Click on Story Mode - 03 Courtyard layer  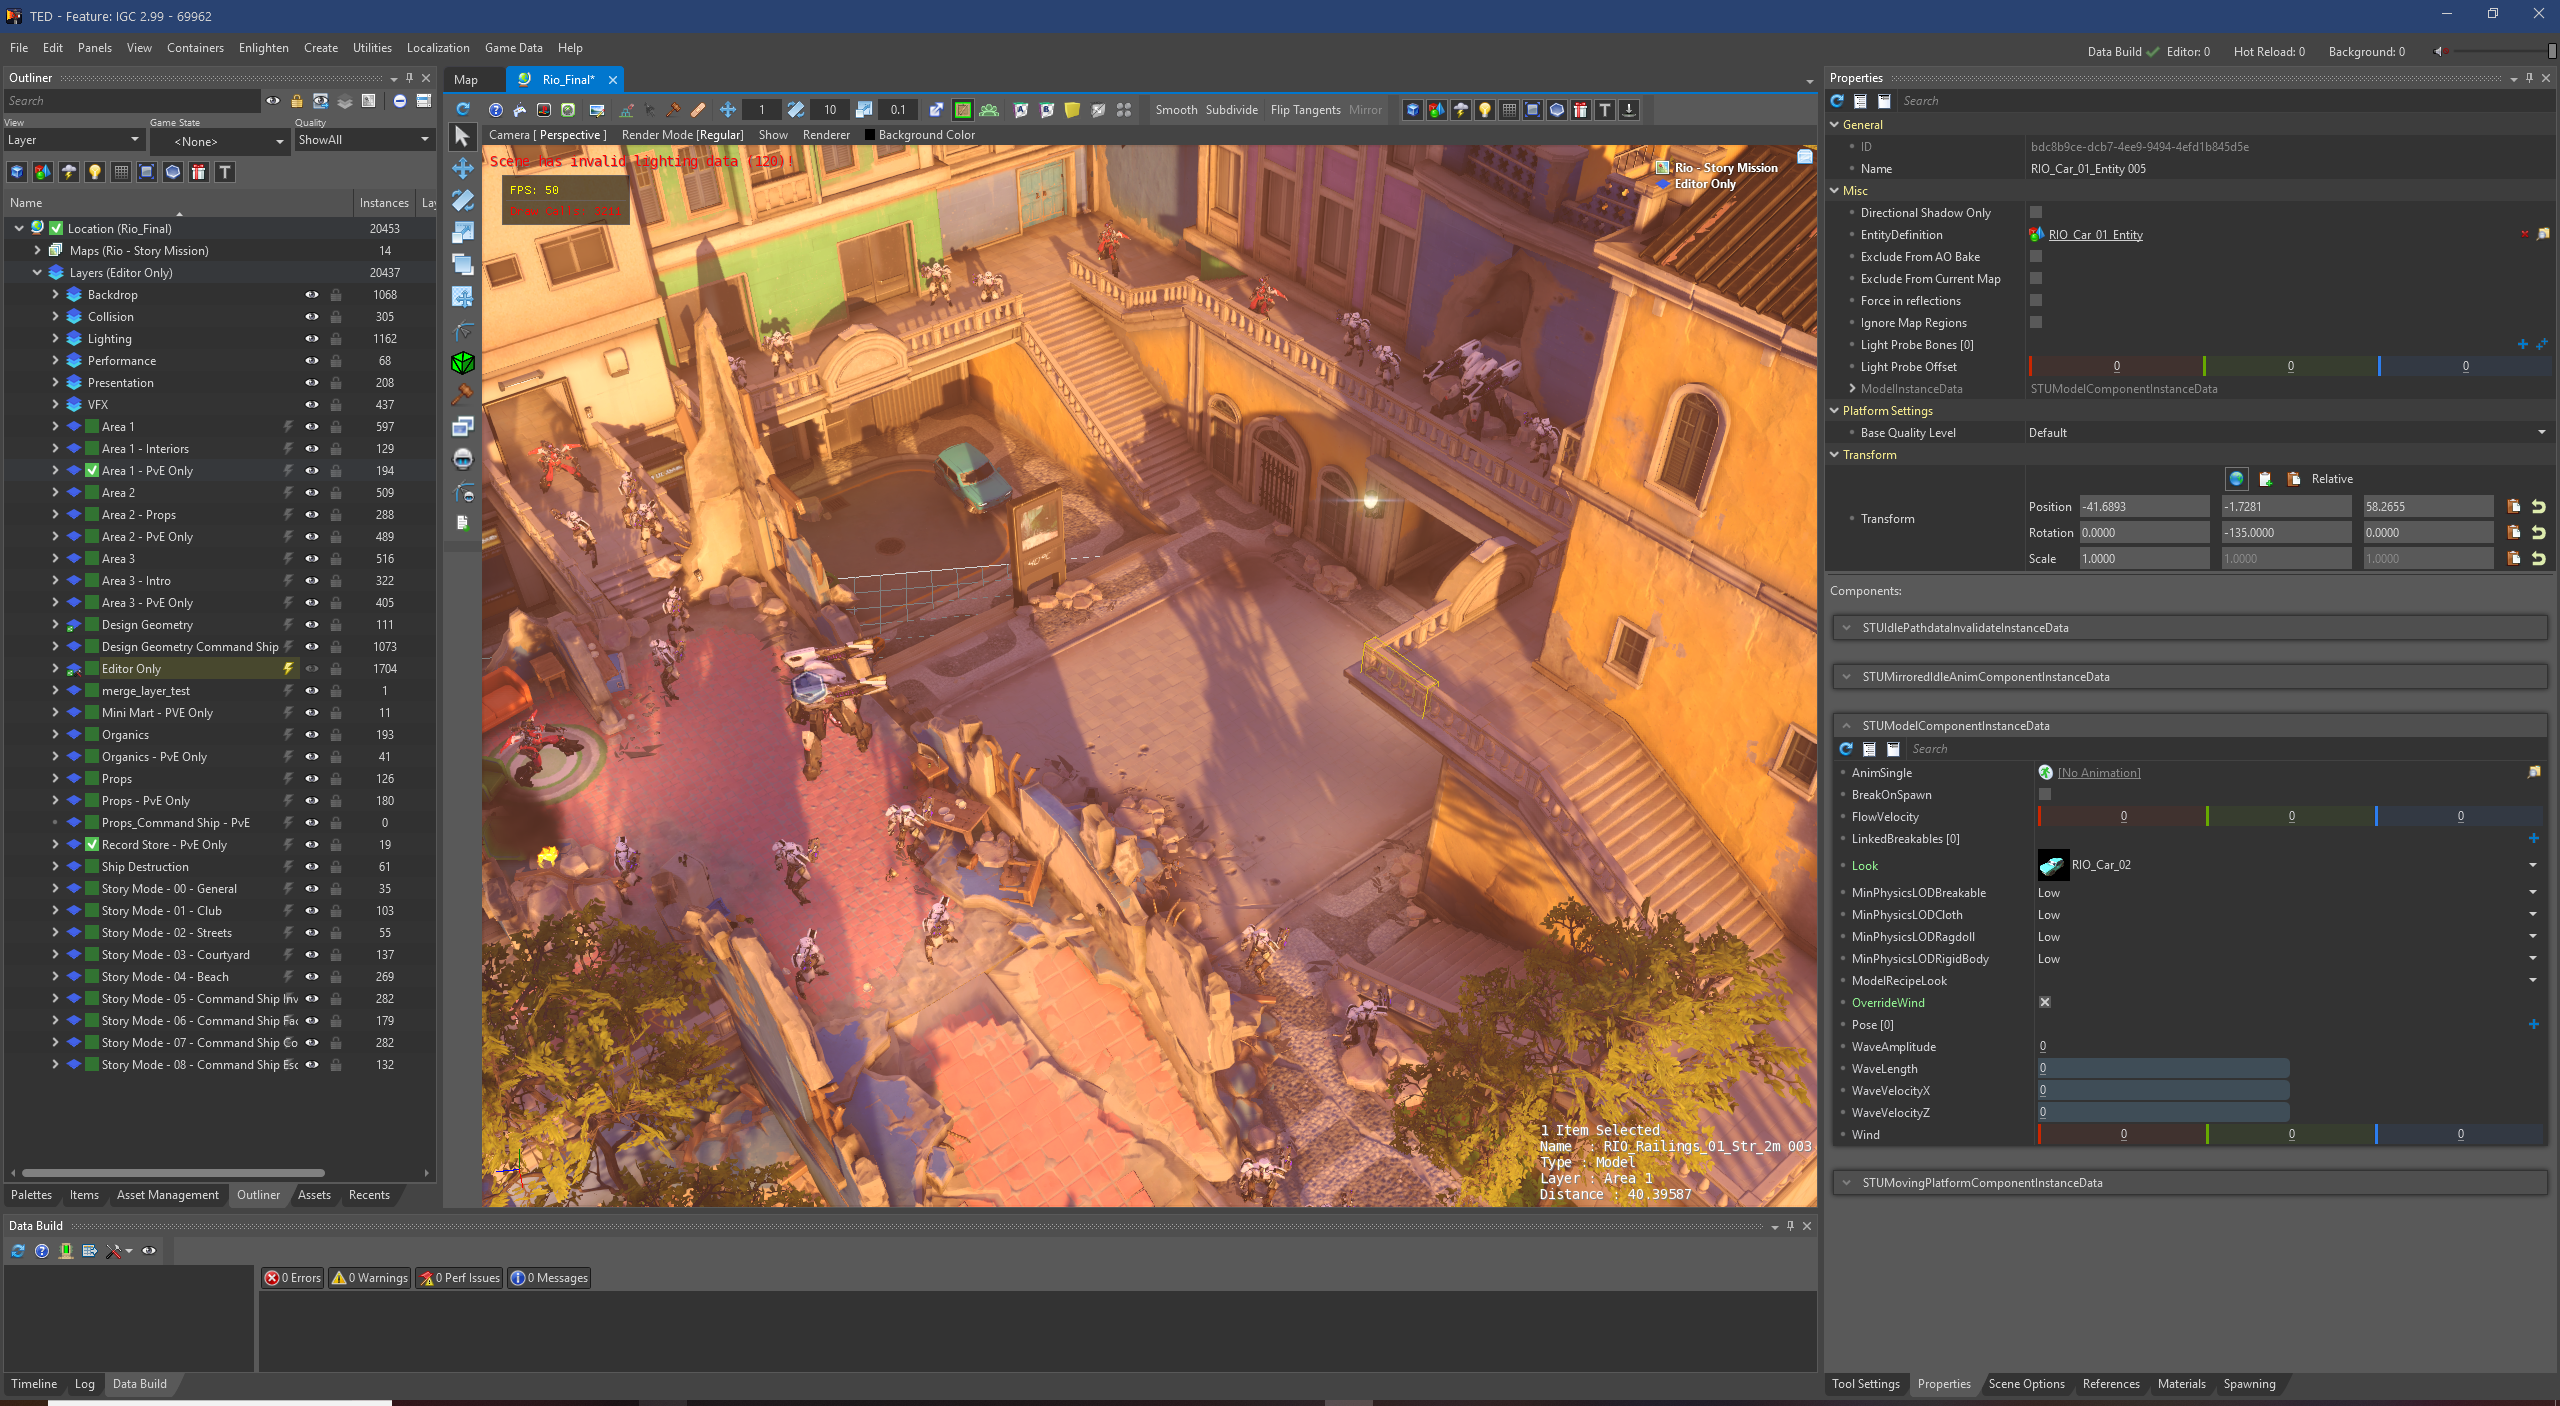click(x=175, y=954)
